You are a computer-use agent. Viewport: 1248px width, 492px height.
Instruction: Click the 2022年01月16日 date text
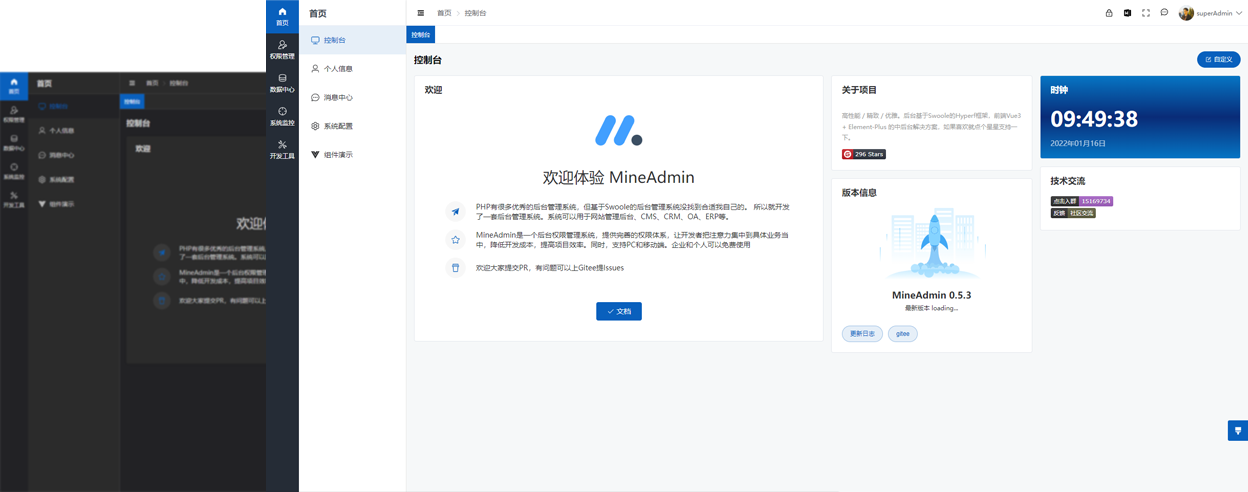tap(1078, 143)
